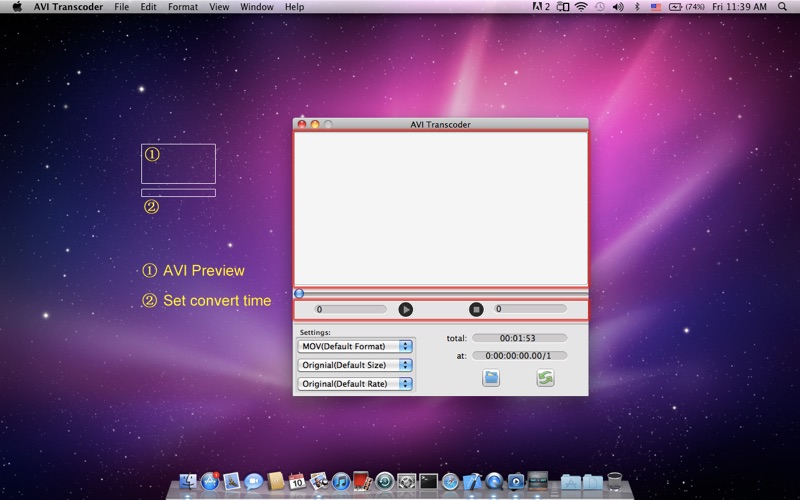Screen dimensions: 800x500
Task: Open Xcode in the dock
Action: pos(472,481)
